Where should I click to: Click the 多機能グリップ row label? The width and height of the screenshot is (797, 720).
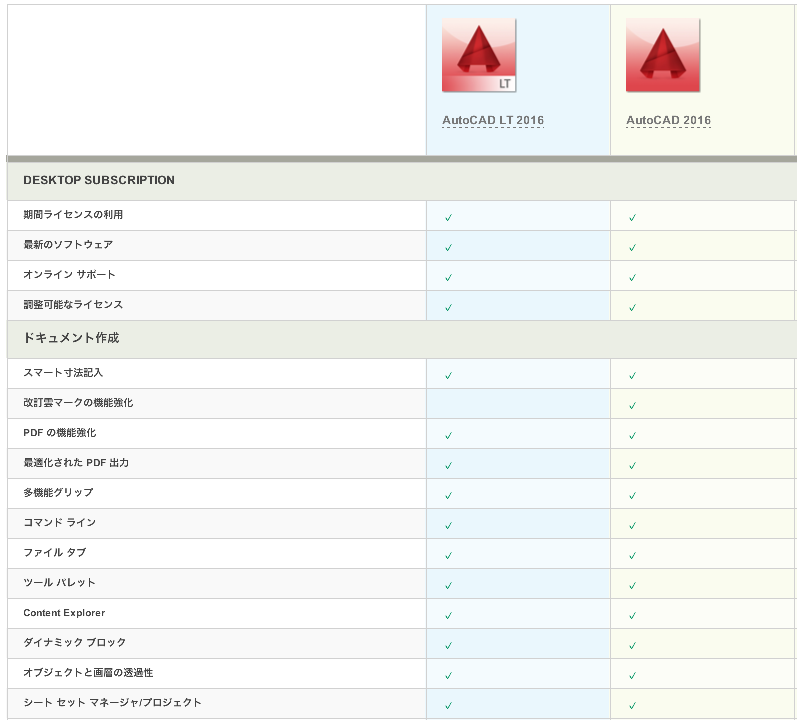pos(58,492)
